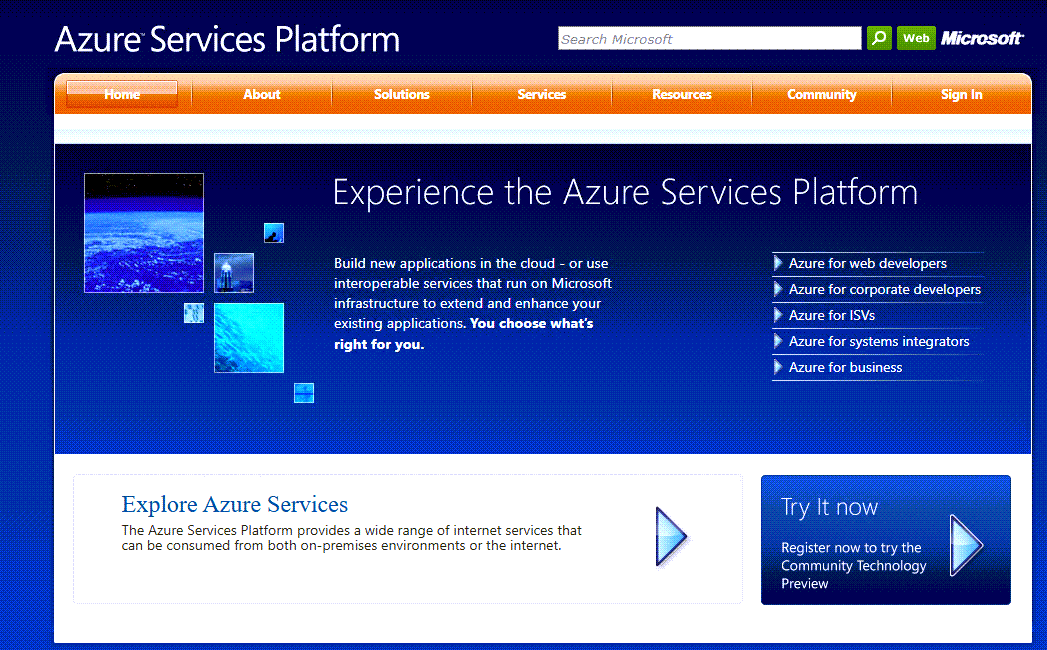Click the bold text You choose what's right for you
This screenshot has width=1047, height=650.
coord(463,333)
